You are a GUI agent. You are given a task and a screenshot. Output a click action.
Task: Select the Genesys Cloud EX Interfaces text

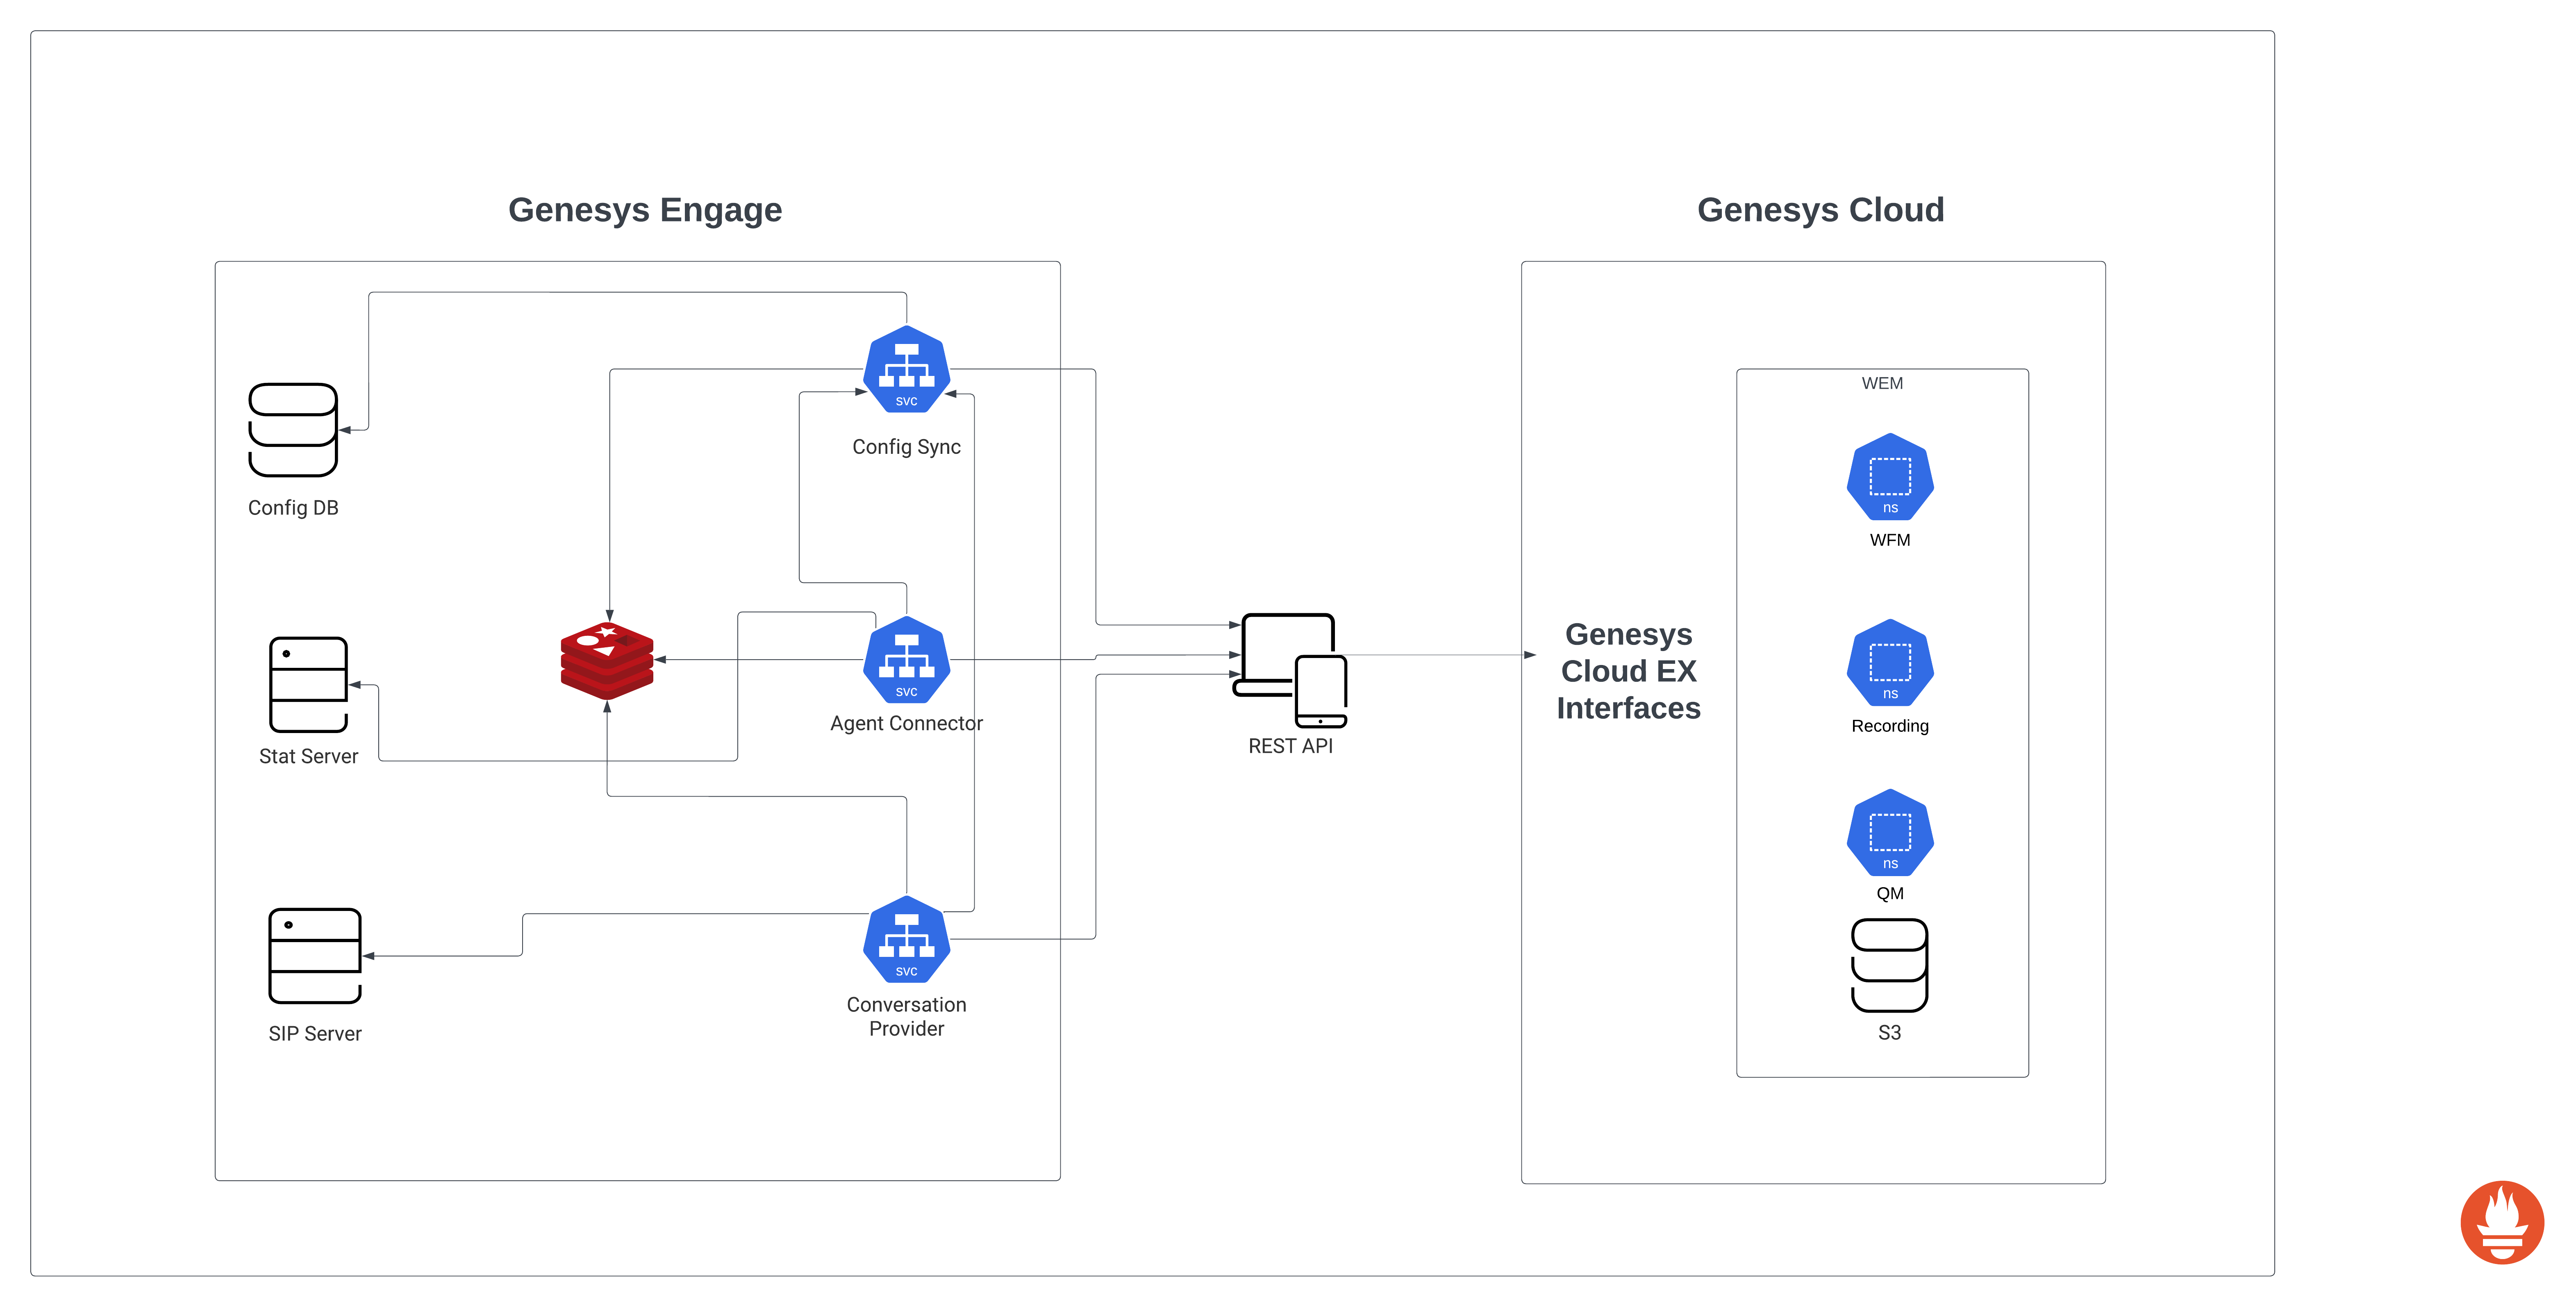(1628, 671)
